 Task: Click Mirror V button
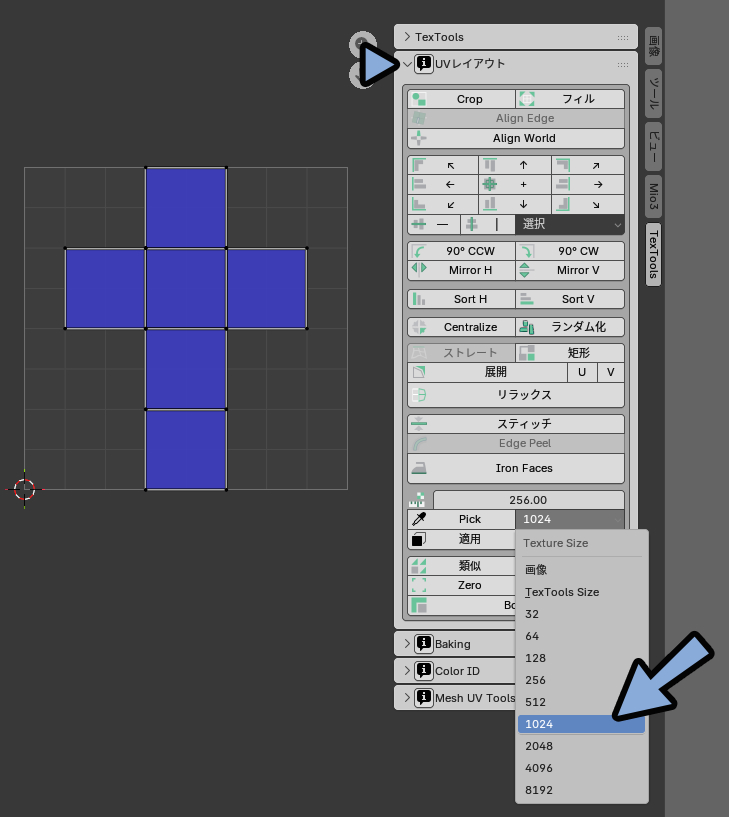click(x=570, y=270)
